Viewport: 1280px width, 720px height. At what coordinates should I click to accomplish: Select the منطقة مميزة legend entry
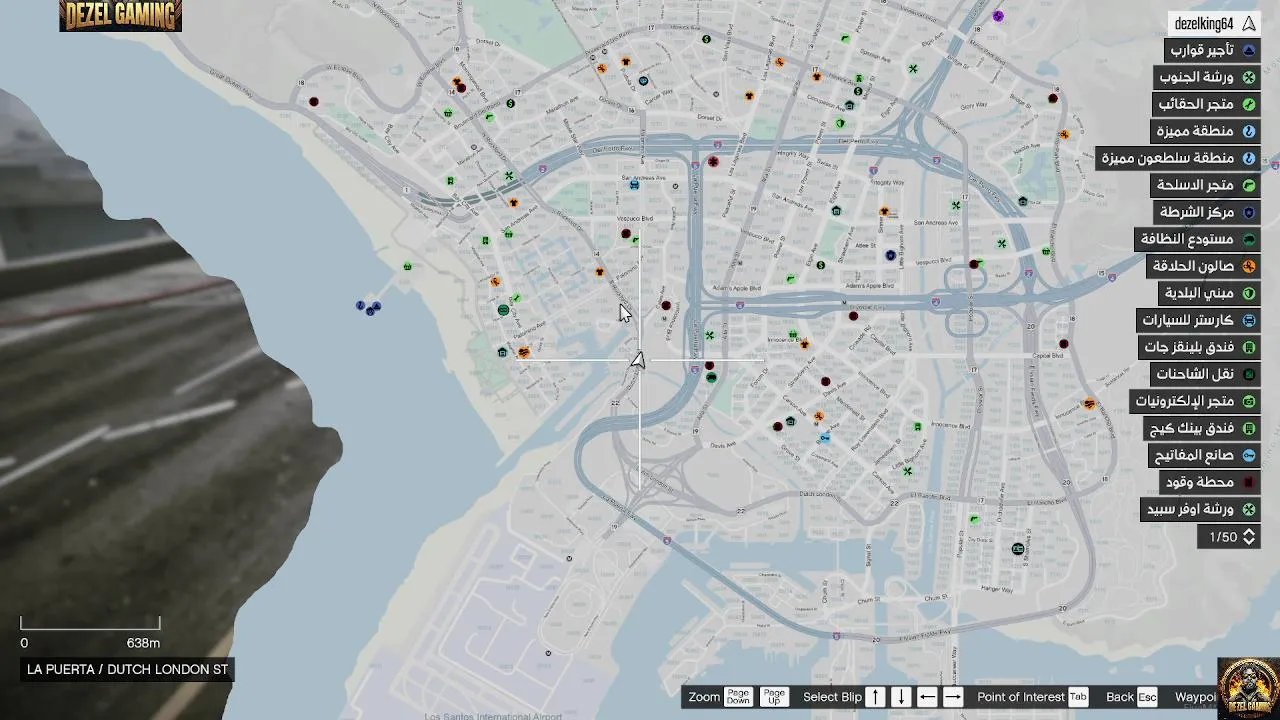(x=1206, y=131)
